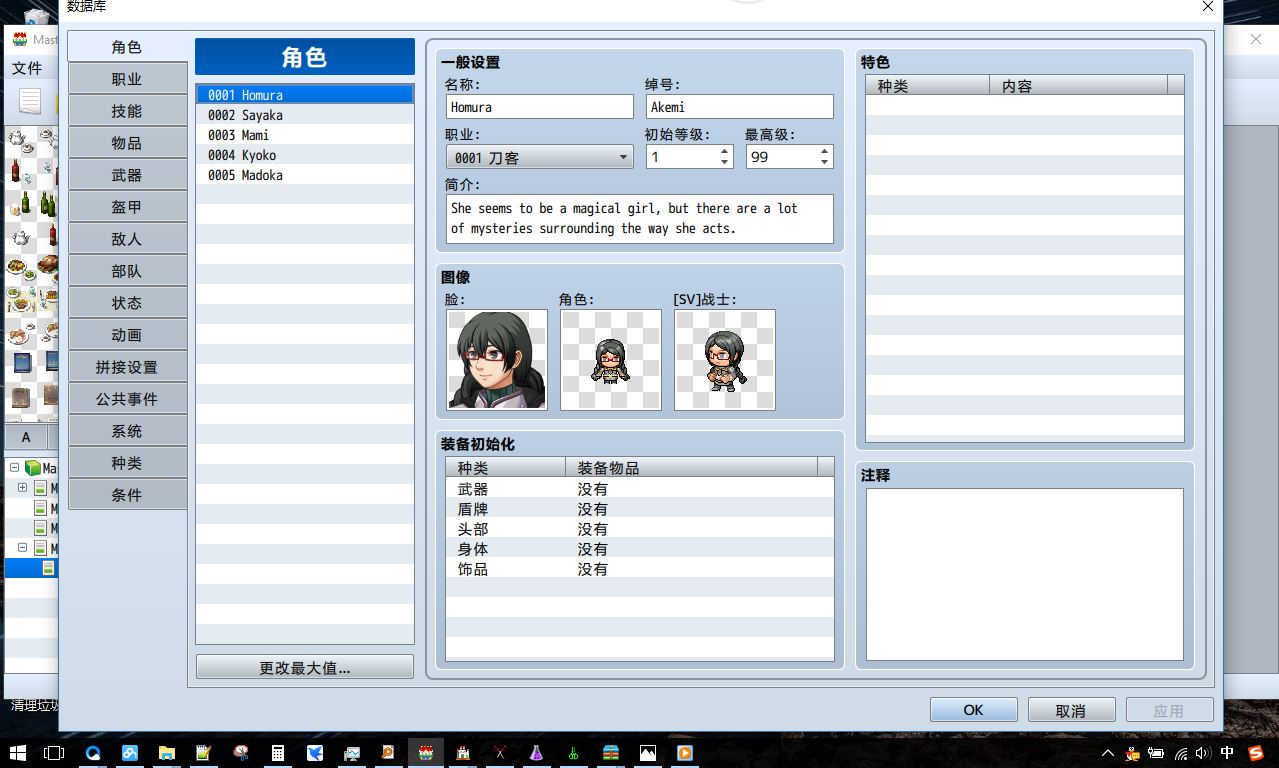The image size is (1279, 768).
Task: Increase the 初始等级 value with up arrow
Action: point(725,151)
